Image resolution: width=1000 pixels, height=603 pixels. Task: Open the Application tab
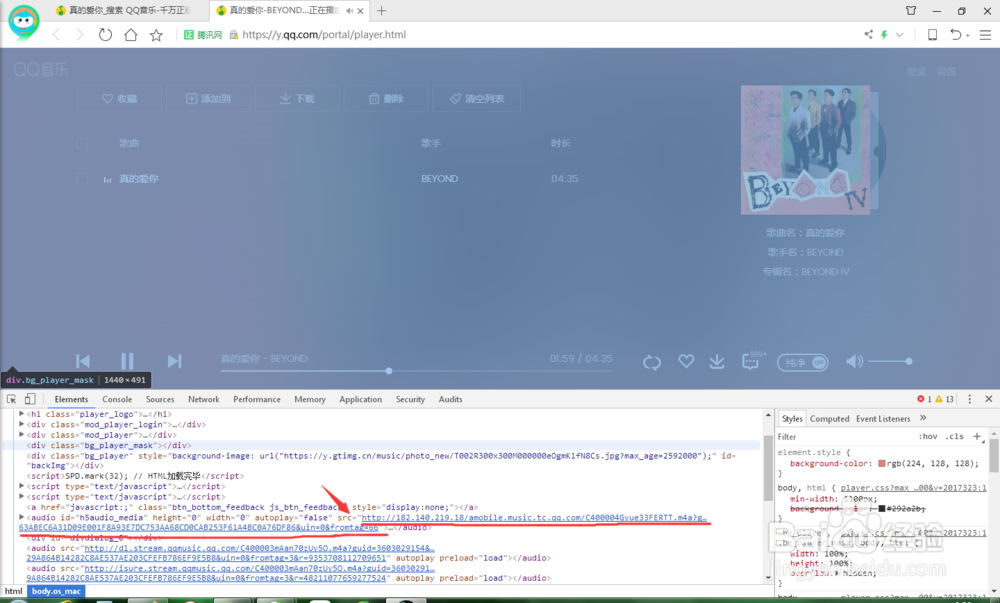coord(360,399)
